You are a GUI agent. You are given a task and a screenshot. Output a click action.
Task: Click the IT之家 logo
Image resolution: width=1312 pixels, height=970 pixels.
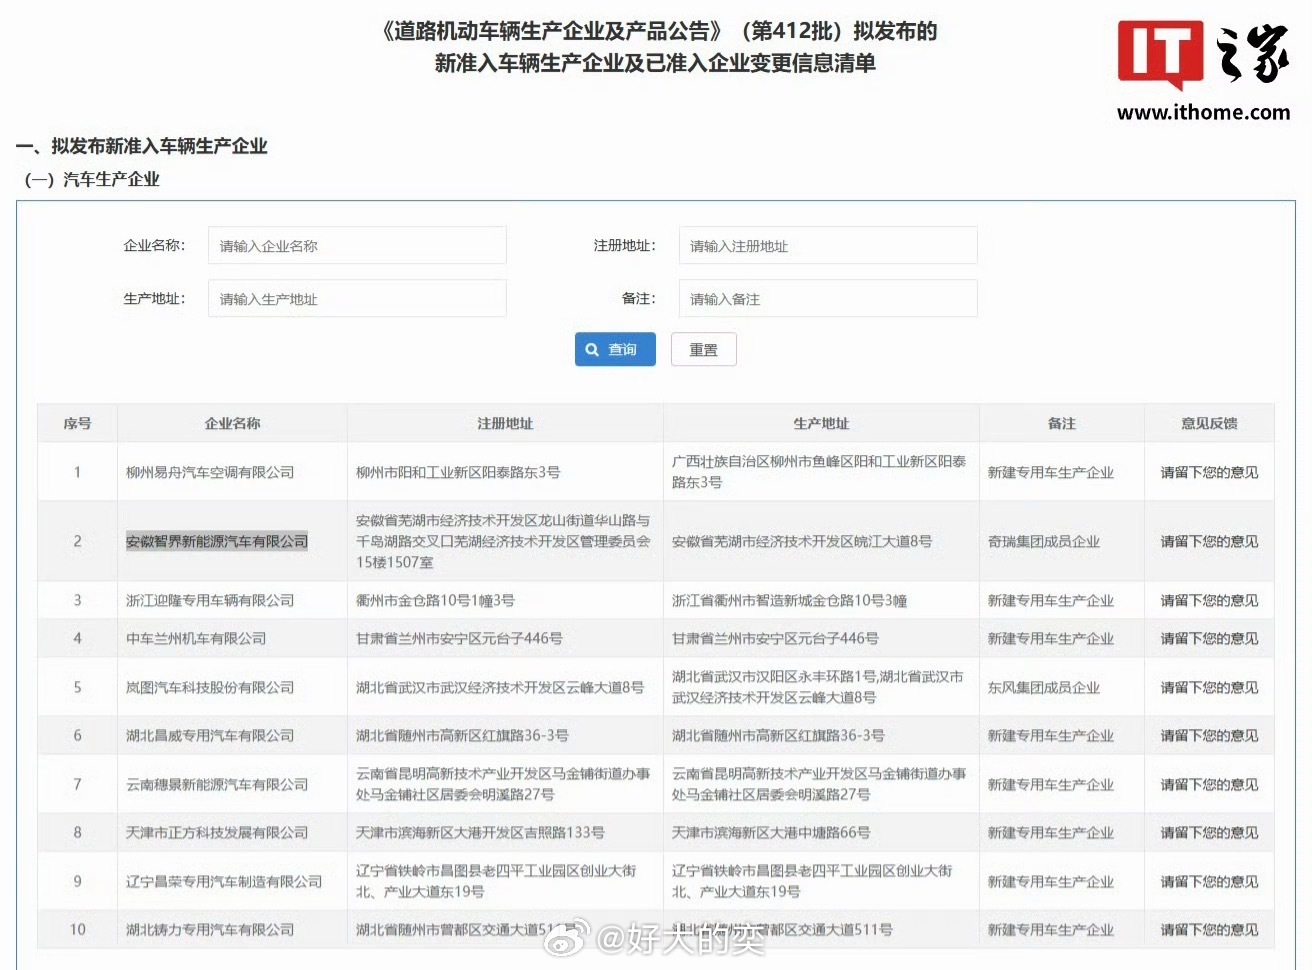click(1203, 54)
